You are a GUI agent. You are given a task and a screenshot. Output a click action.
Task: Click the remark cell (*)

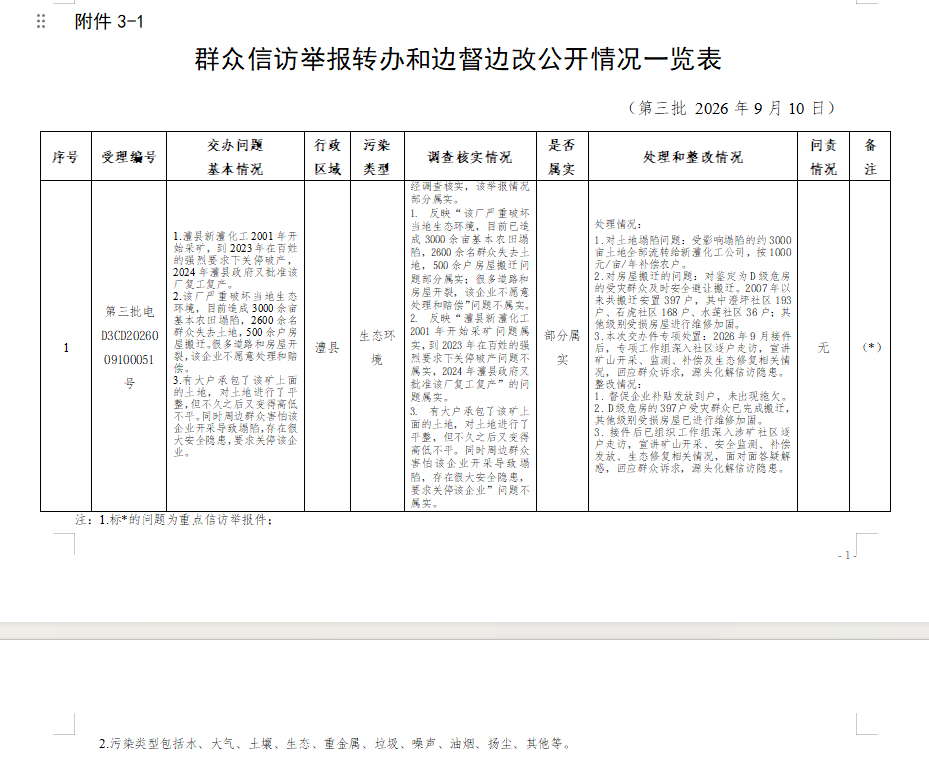point(870,346)
